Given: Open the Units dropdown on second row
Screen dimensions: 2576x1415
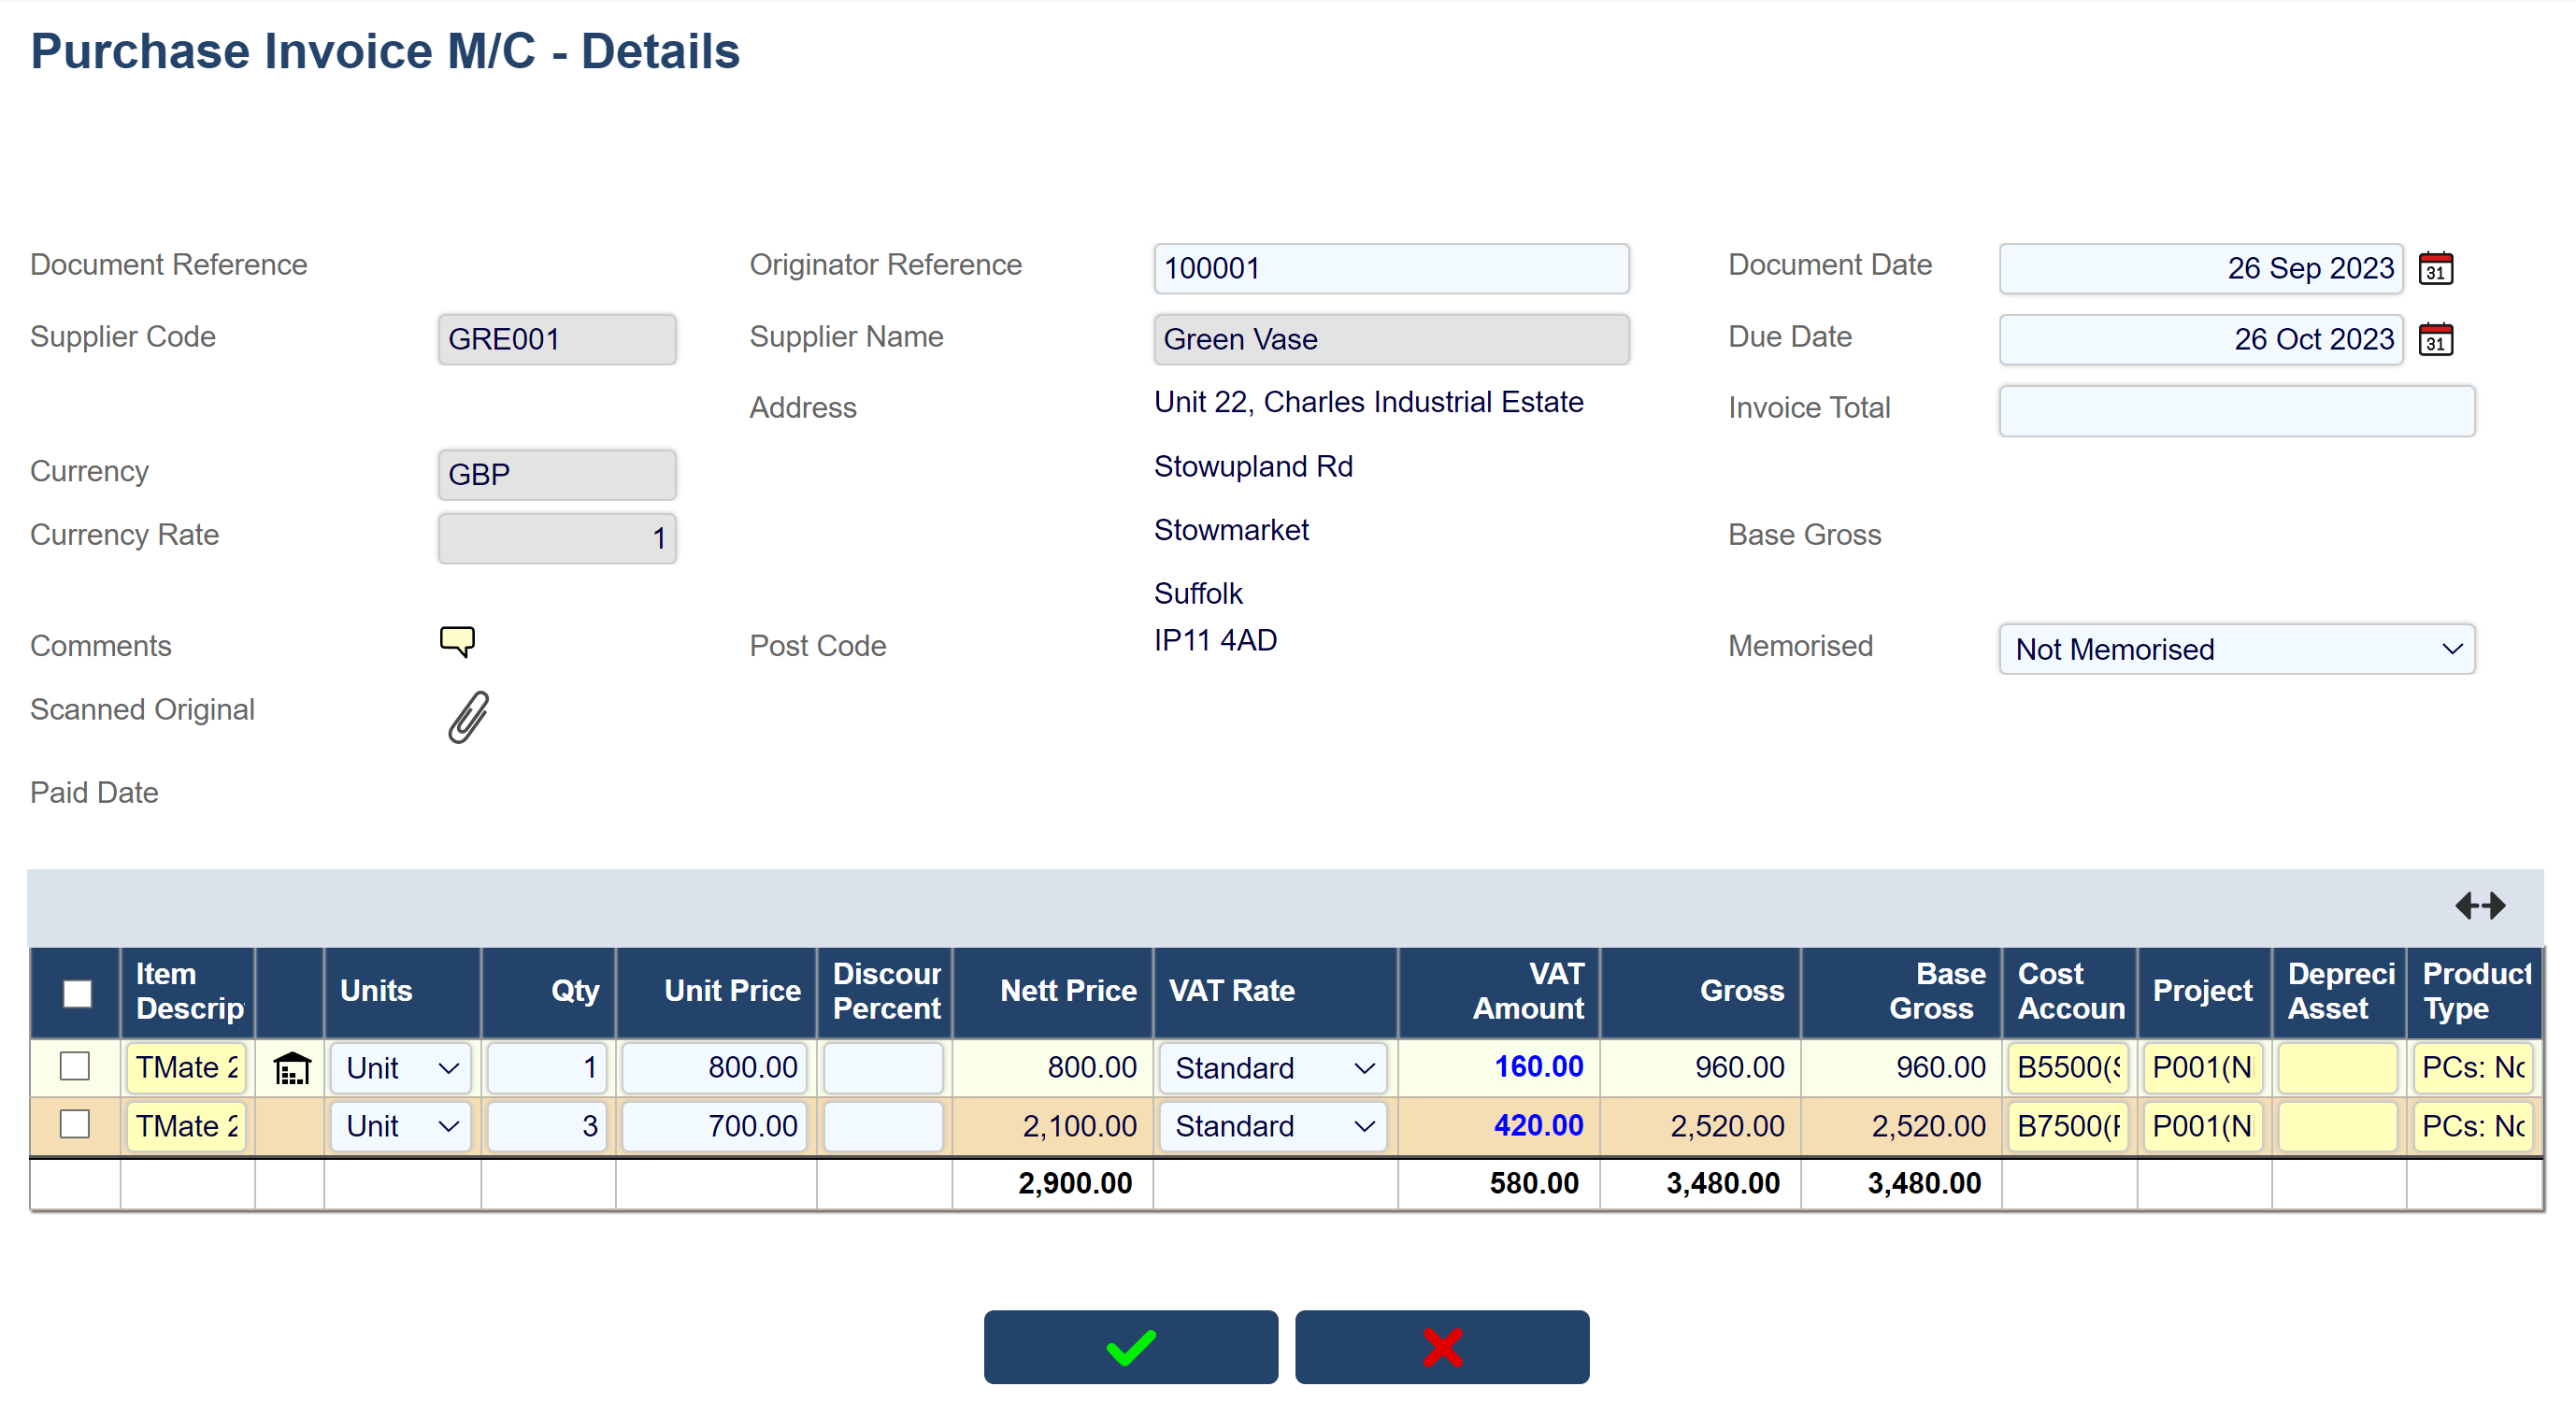Looking at the screenshot, I should [x=400, y=1126].
